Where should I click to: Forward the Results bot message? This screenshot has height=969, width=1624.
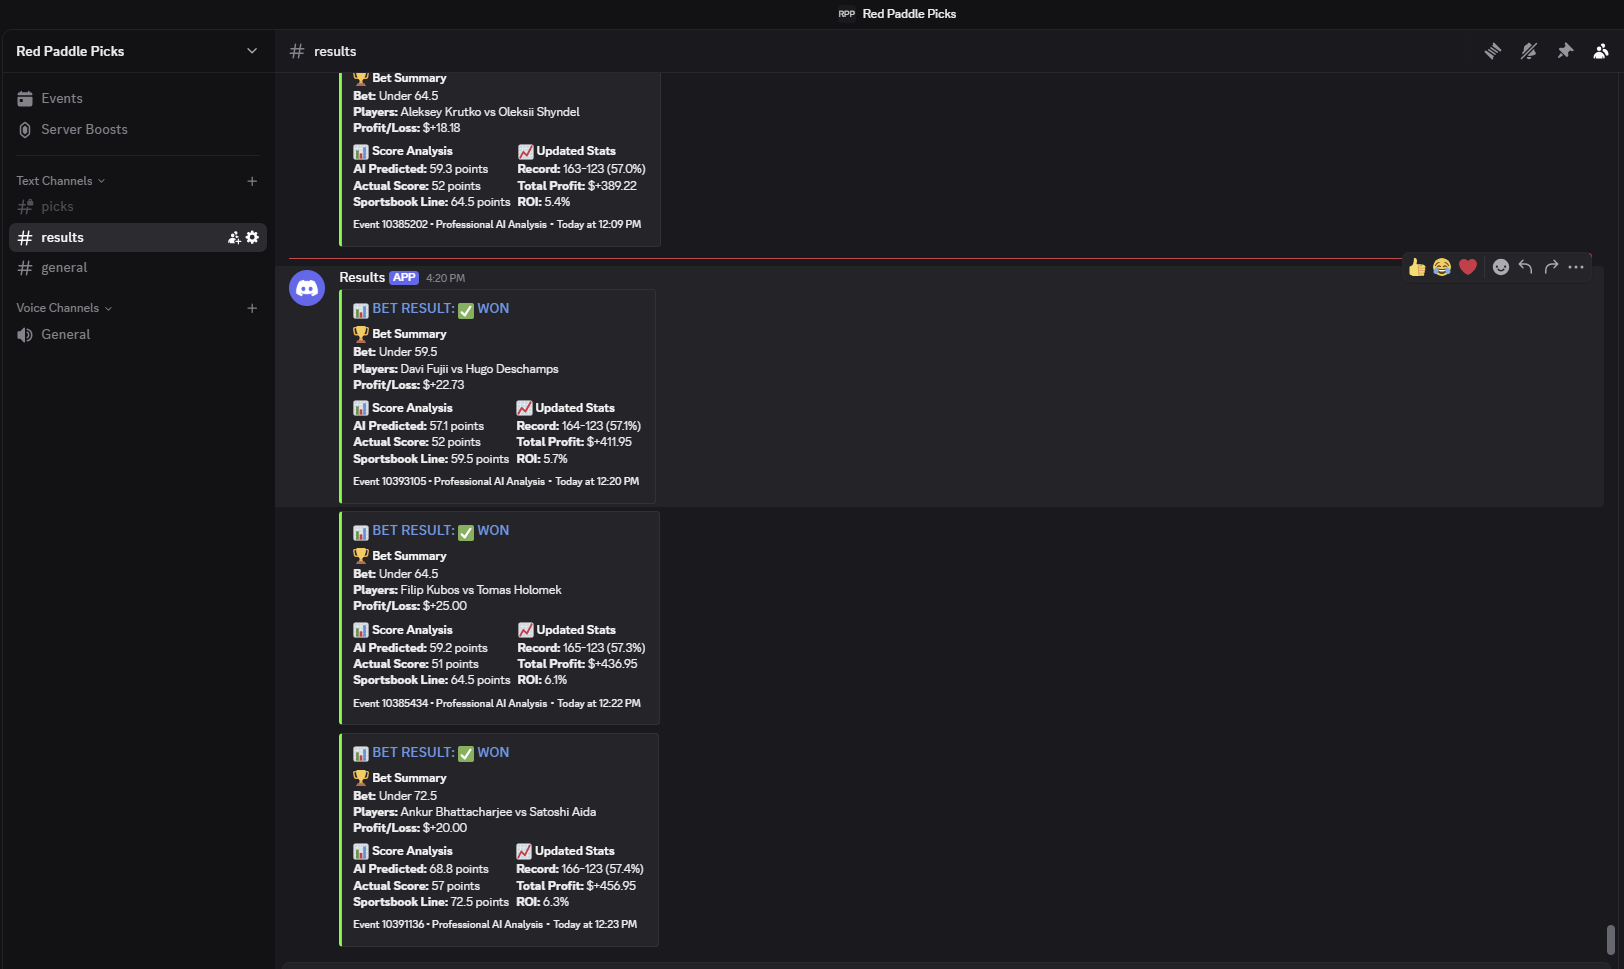[1551, 267]
